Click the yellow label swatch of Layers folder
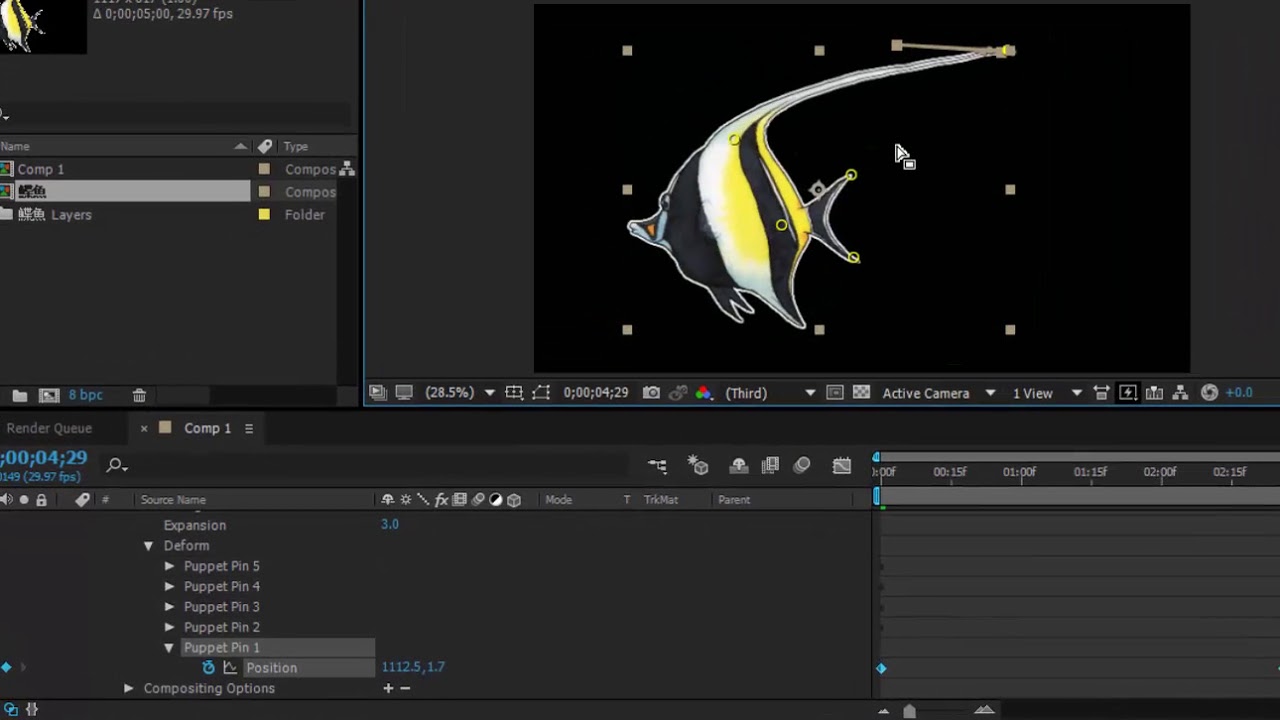Screen dimensions: 1280x720 pos(264,214)
